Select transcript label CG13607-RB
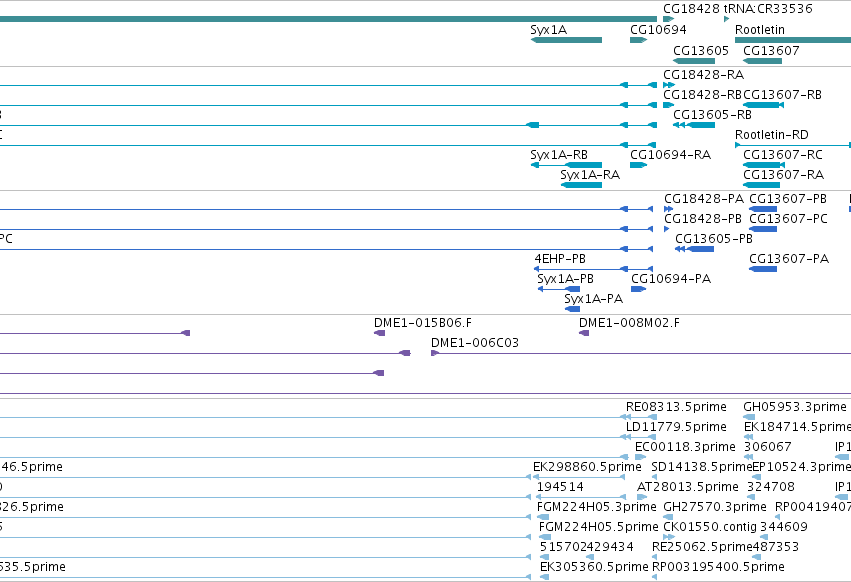Image resolution: width=851 pixels, height=582 pixels. (x=782, y=94)
